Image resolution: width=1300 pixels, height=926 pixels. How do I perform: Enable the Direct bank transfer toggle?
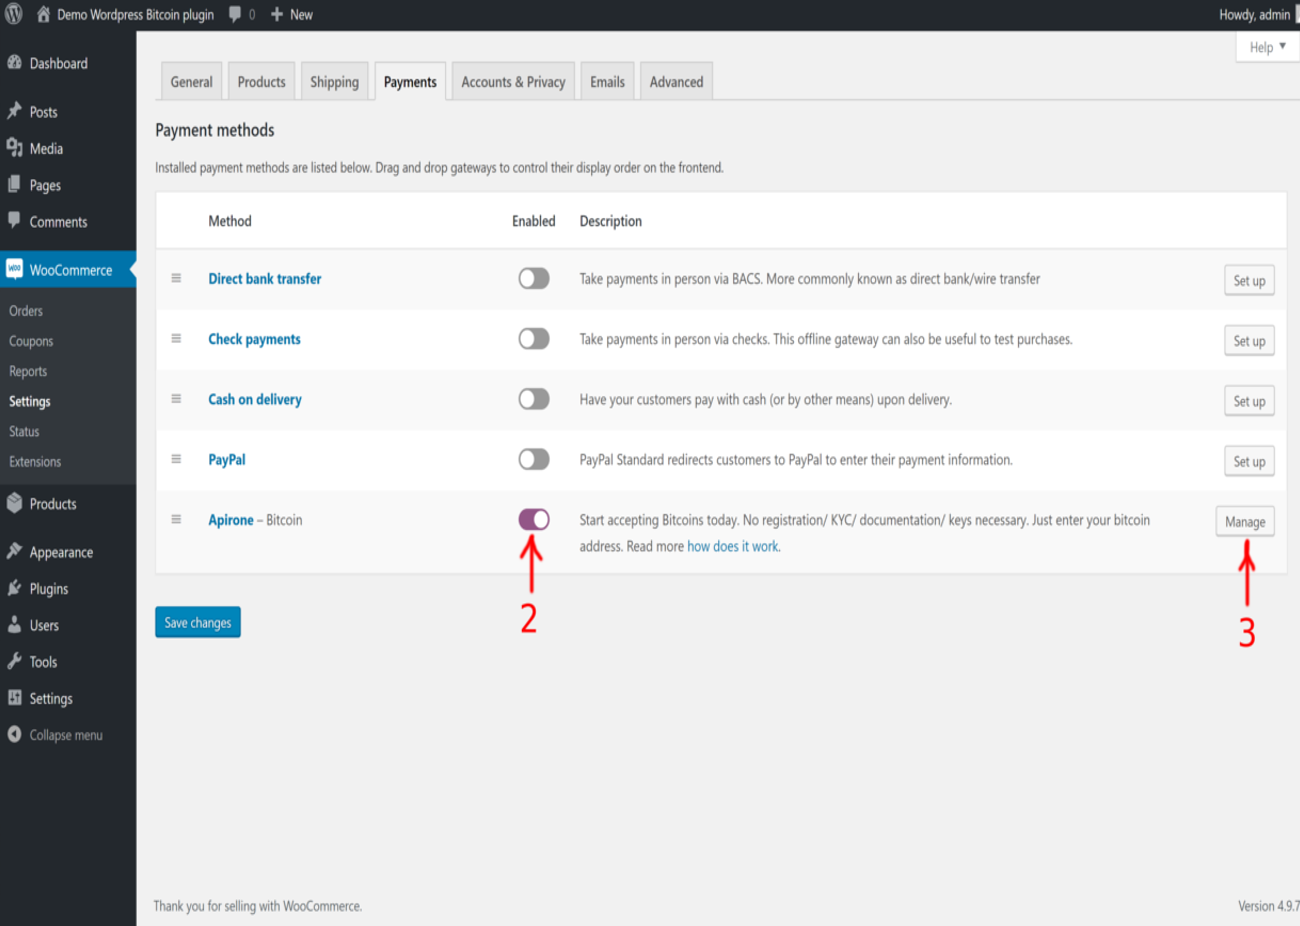click(534, 278)
